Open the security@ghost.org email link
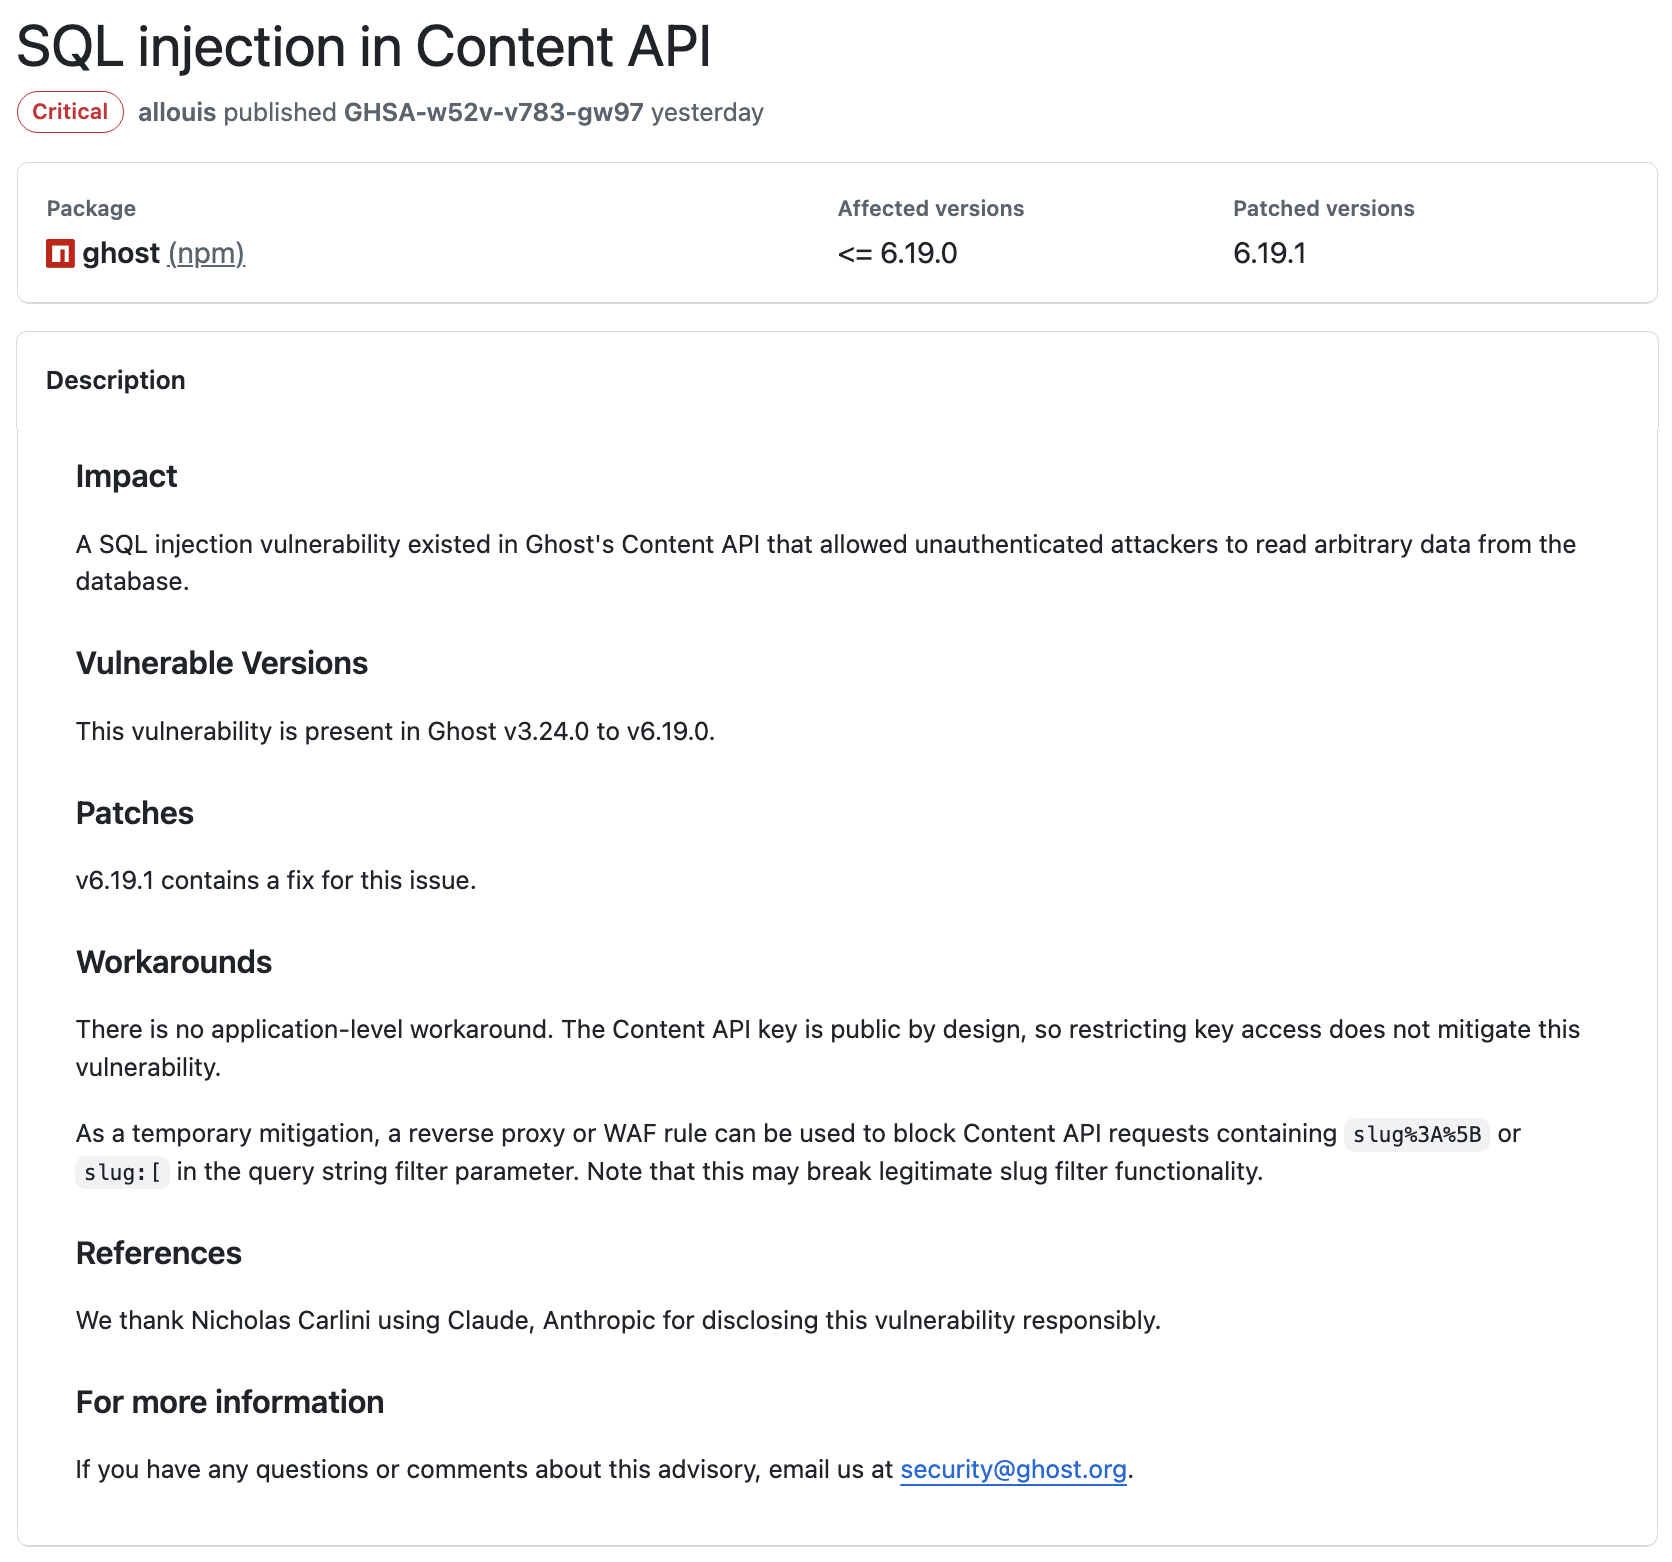The image size is (1672, 1562). [x=1013, y=1469]
